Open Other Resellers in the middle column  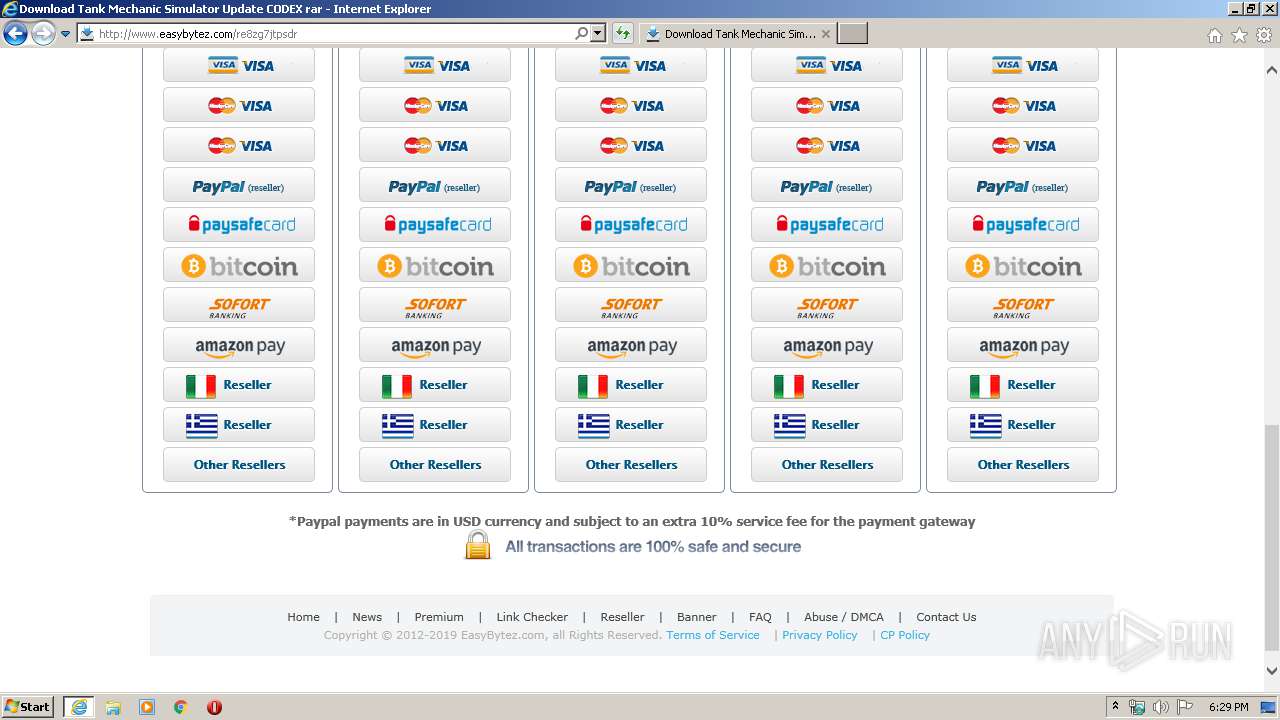click(x=631, y=465)
